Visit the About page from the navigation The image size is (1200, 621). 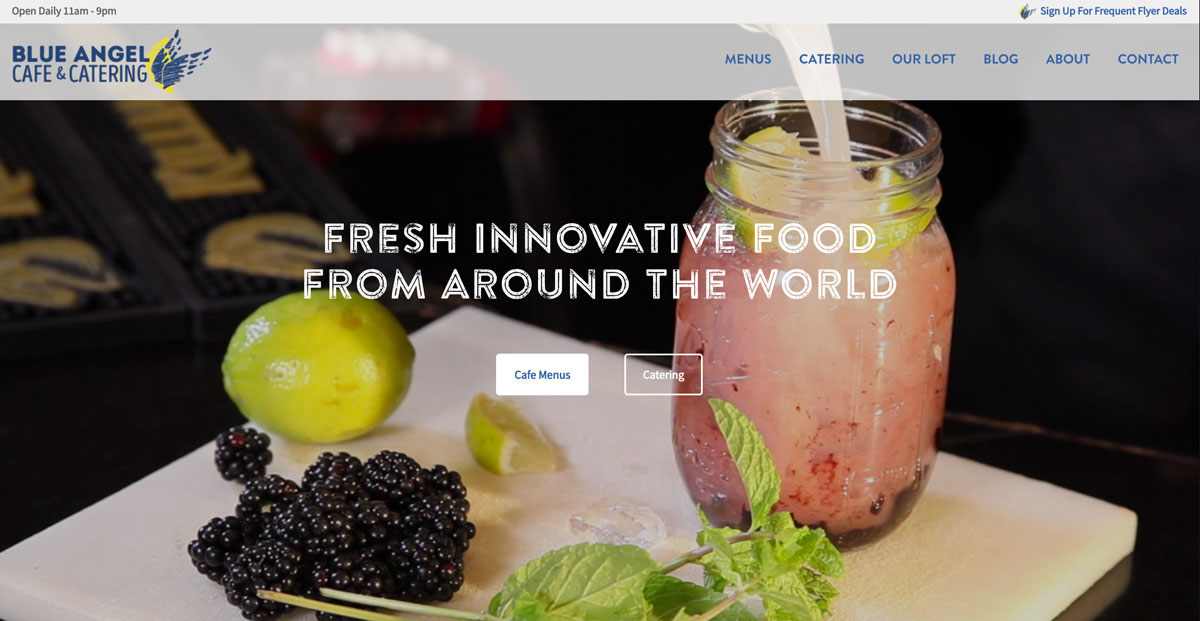1068,59
